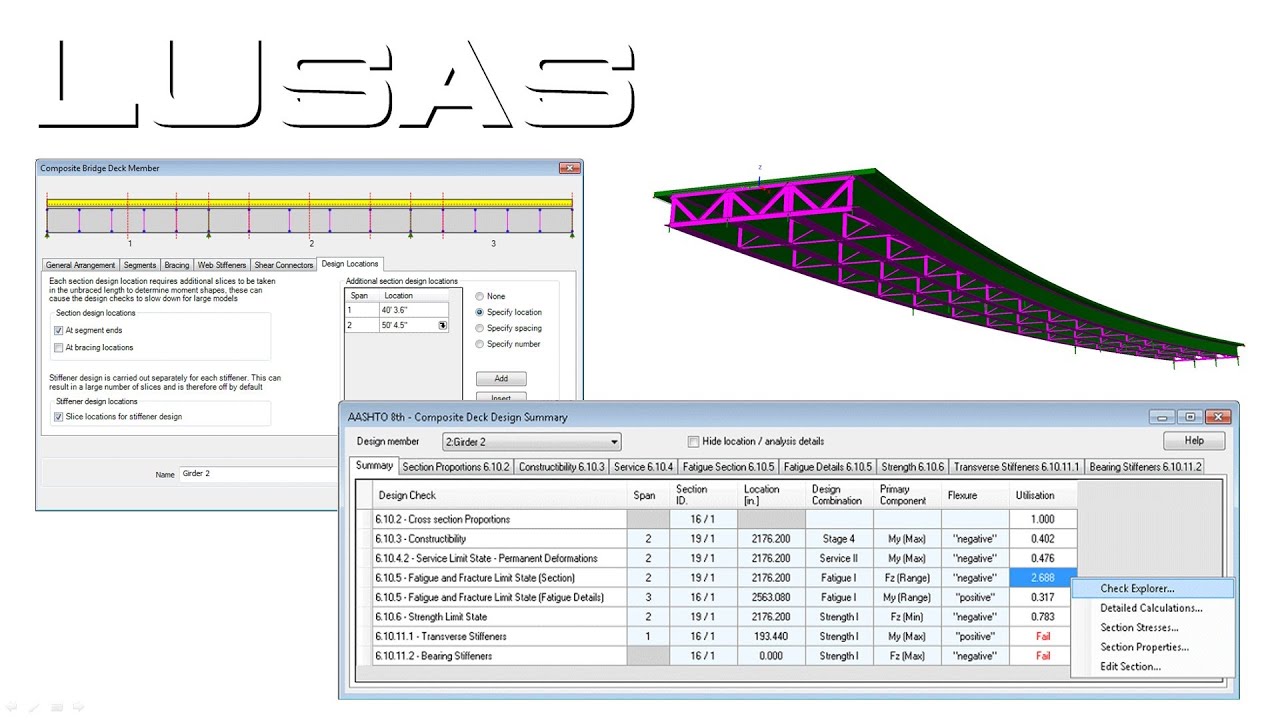Switch to the General Arrangement tab
Image resolution: width=1280 pixels, height=720 pixels.
(81, 265)
